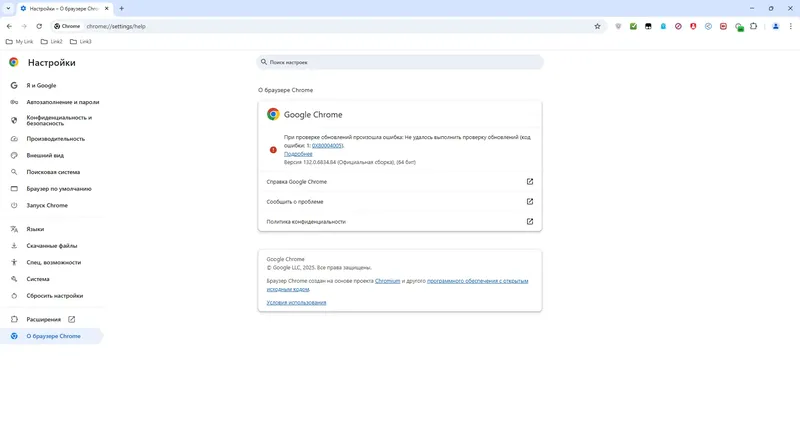The image size is (800, 433).
Task: Click the browser back arrow
Action: pos(9,26)
